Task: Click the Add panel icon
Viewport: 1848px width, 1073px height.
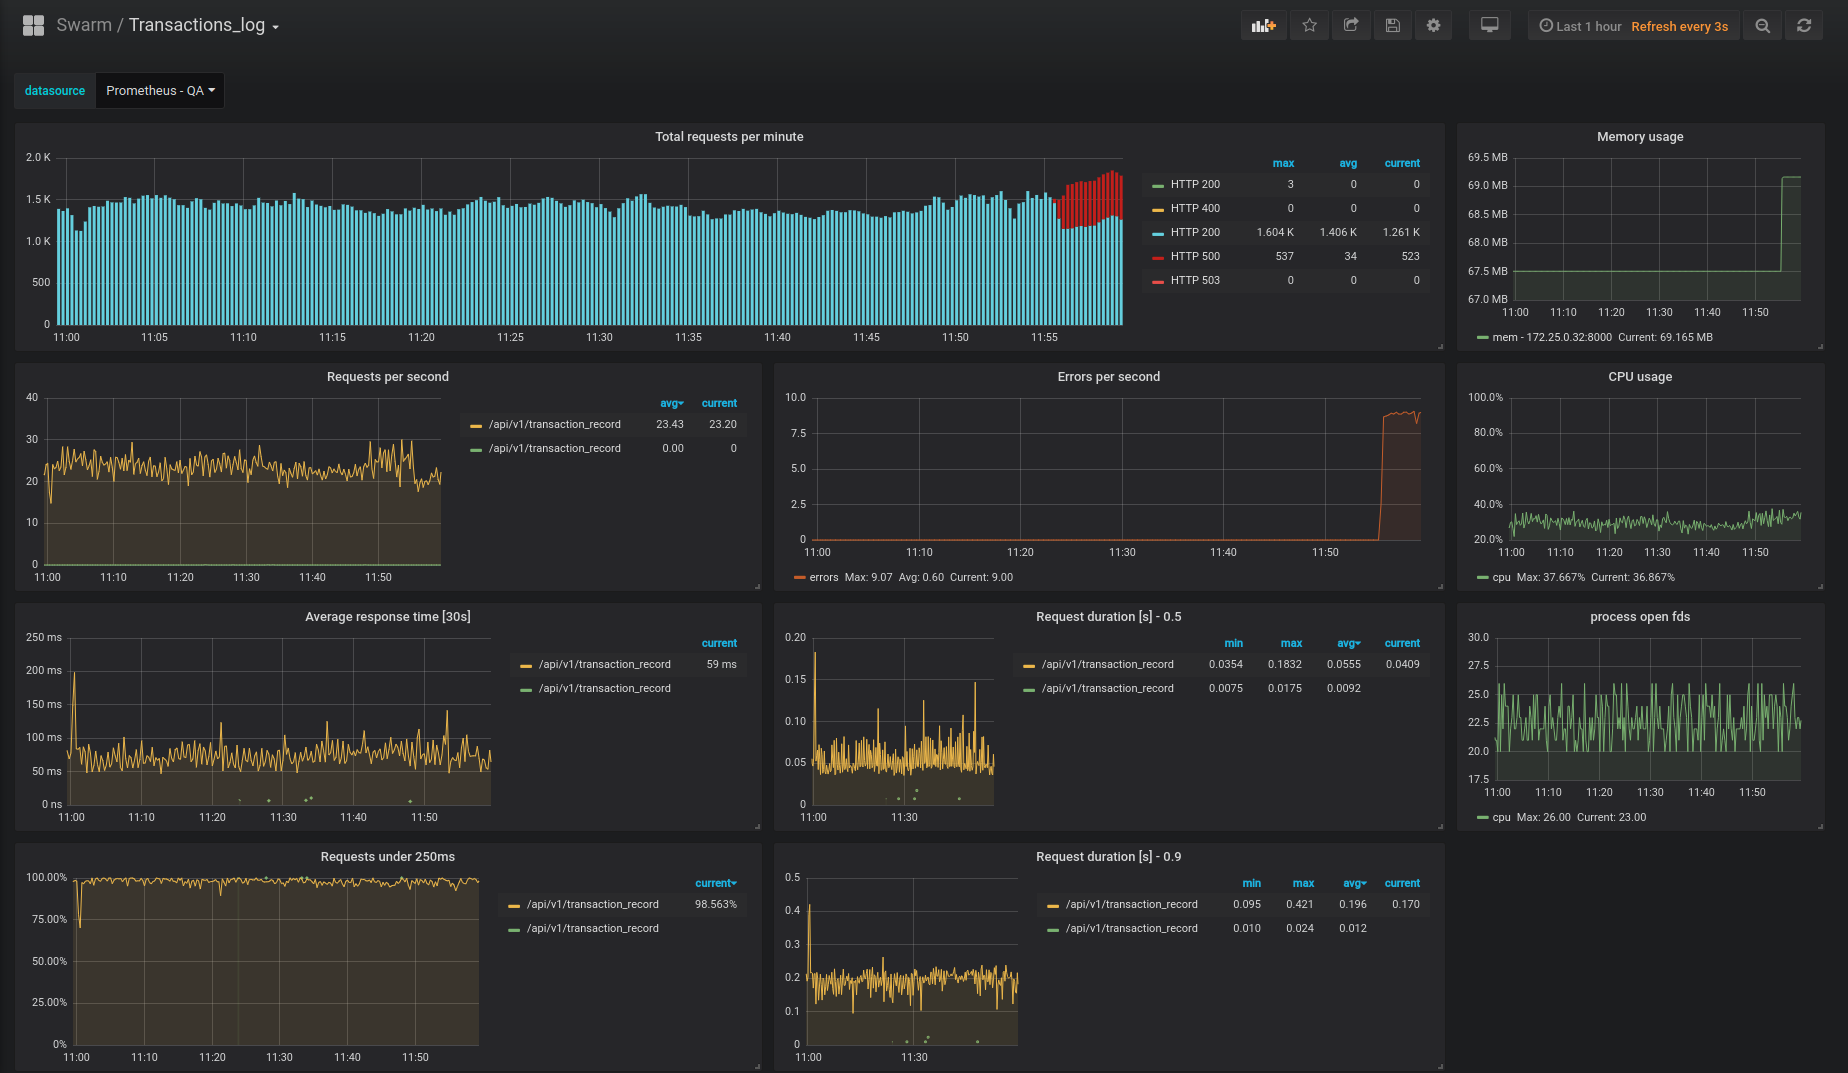Action: click(x=1263, y=26)
